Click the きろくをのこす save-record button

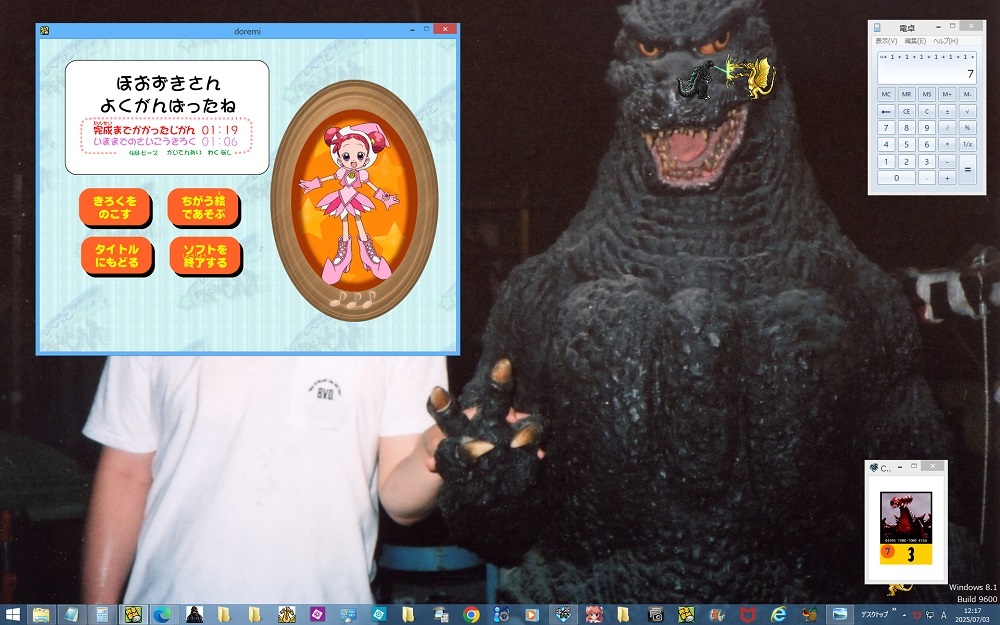click(x=115, y=207)
